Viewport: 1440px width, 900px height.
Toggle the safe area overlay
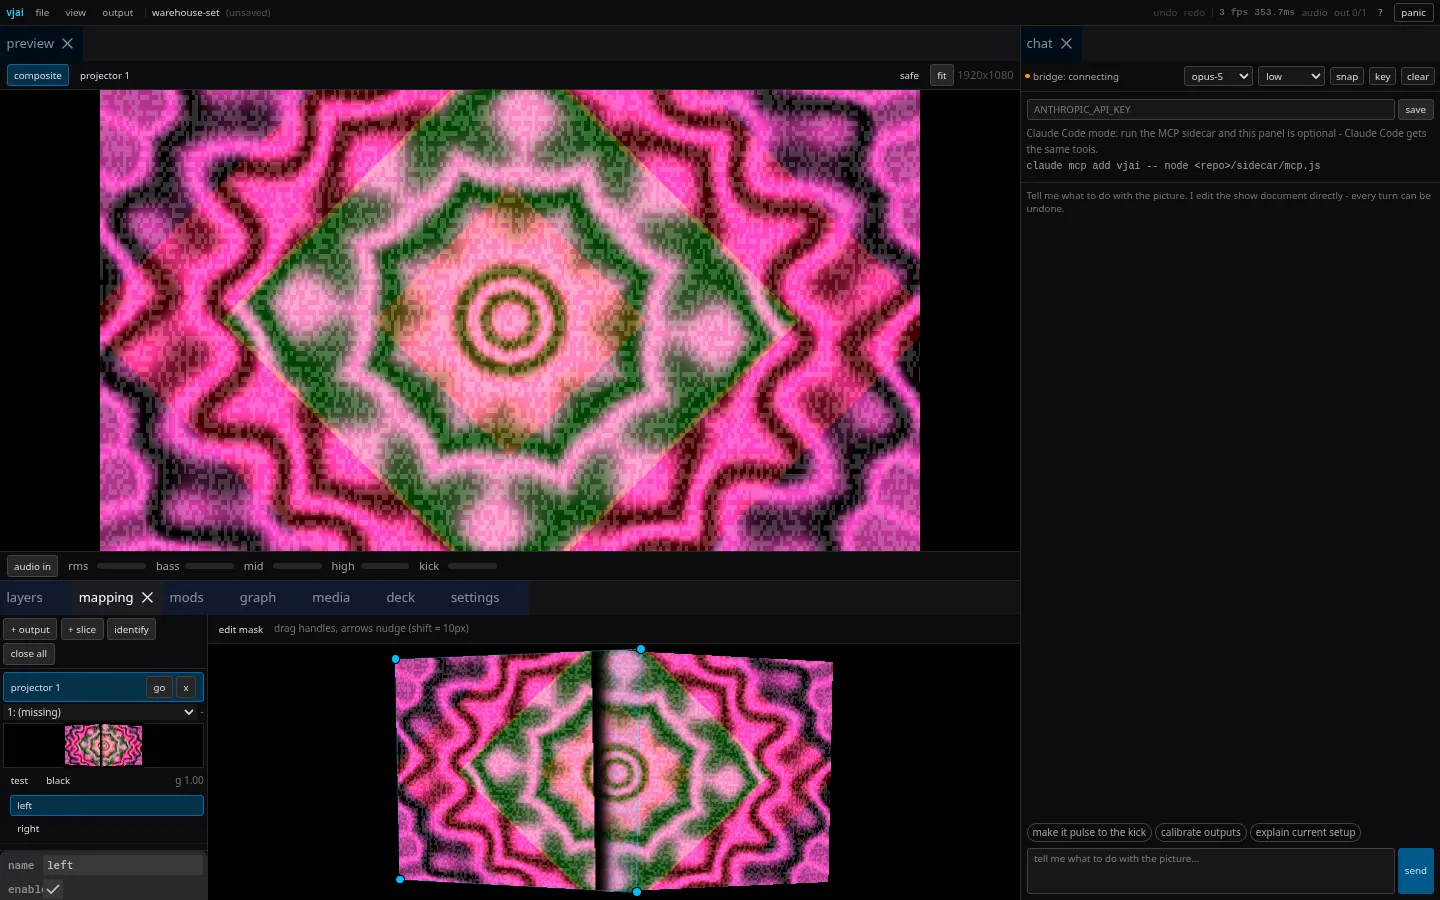(x=909, y=76)
